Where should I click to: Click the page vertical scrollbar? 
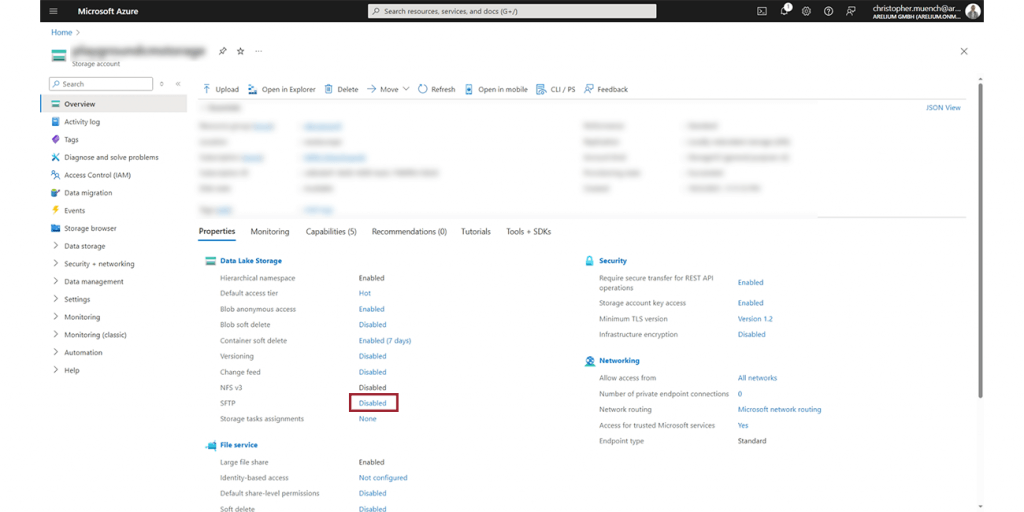980,240
